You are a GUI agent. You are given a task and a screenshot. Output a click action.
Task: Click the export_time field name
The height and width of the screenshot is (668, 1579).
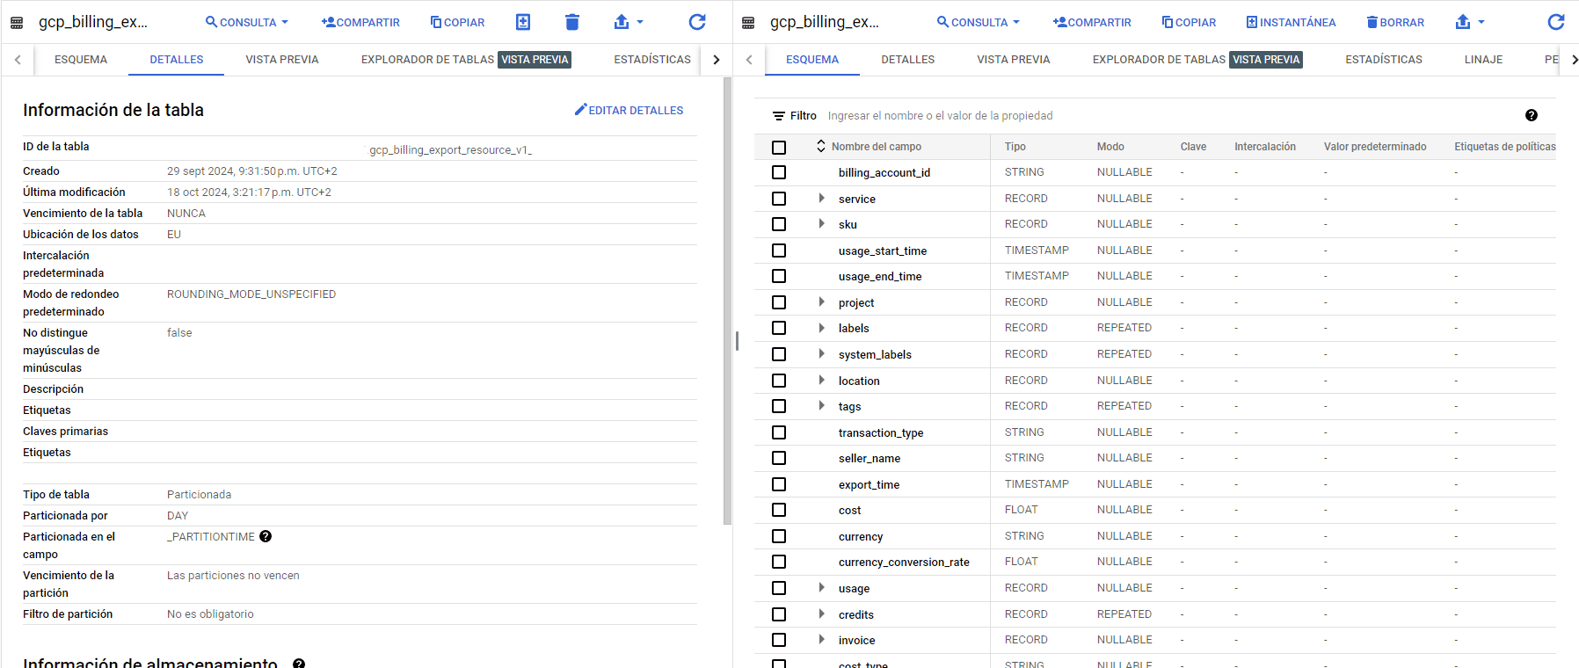[869, 485]
